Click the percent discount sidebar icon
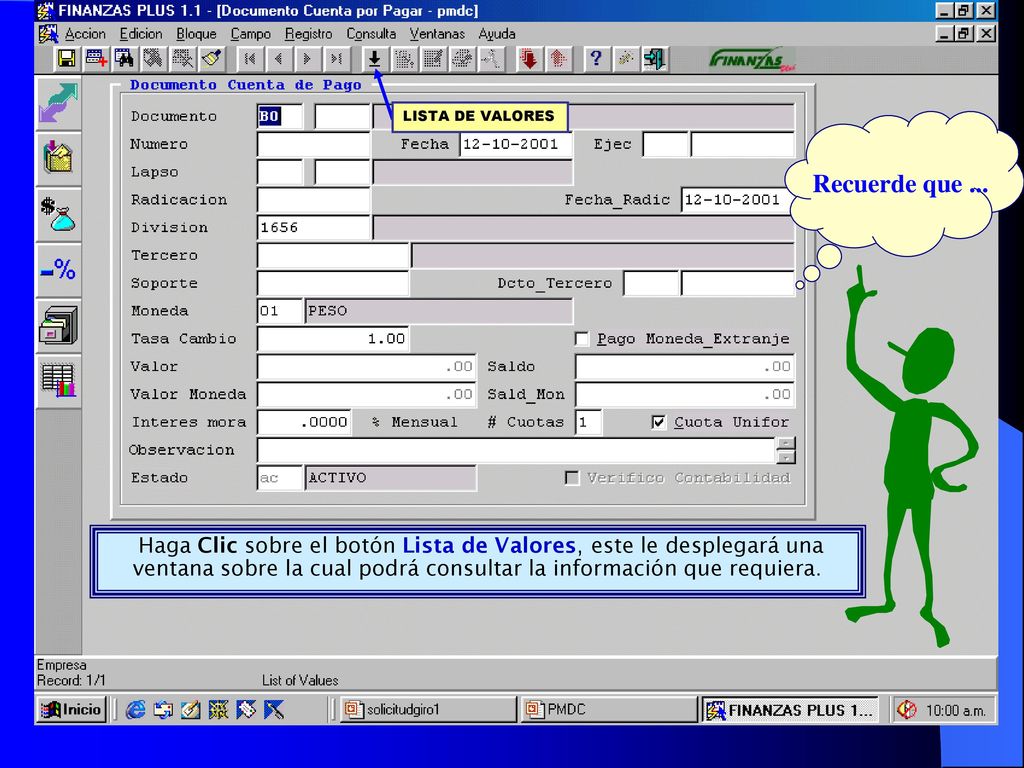Image resolution: width=1024 pixels, height=768 pixels. click(59, 269)
